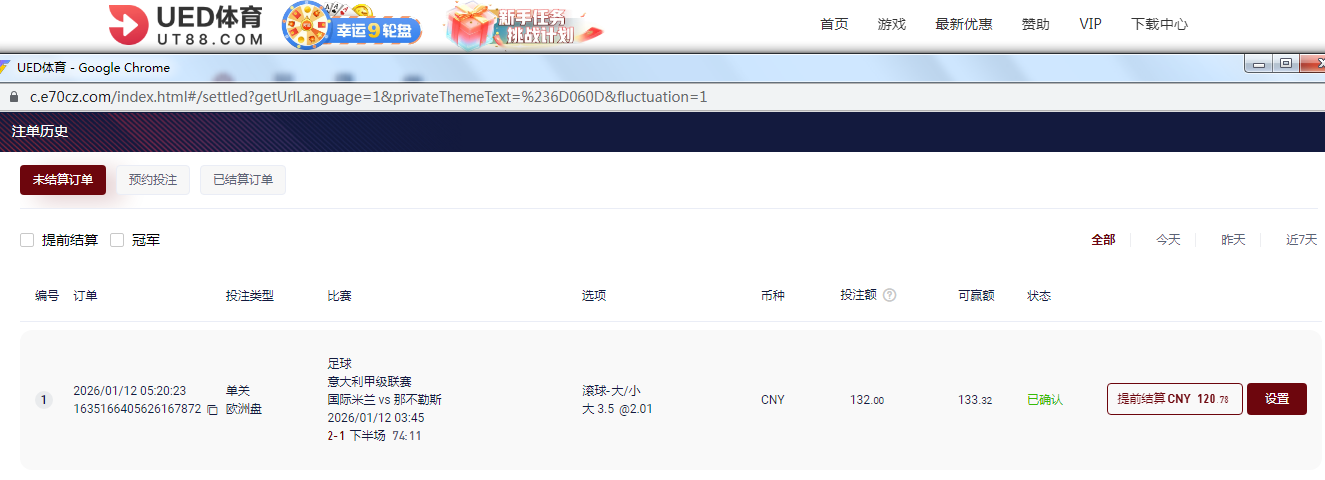Copy the order number with copy icon
This screenshot has width=1325, height=480.
211,410
